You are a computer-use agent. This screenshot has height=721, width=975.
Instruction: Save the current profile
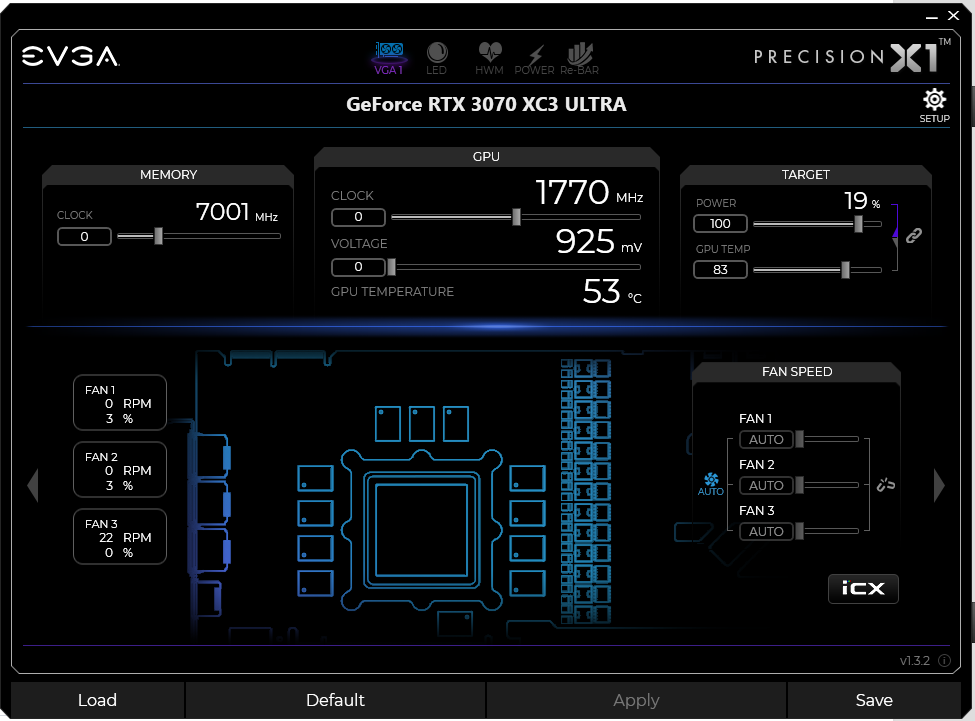click(874, 700)
